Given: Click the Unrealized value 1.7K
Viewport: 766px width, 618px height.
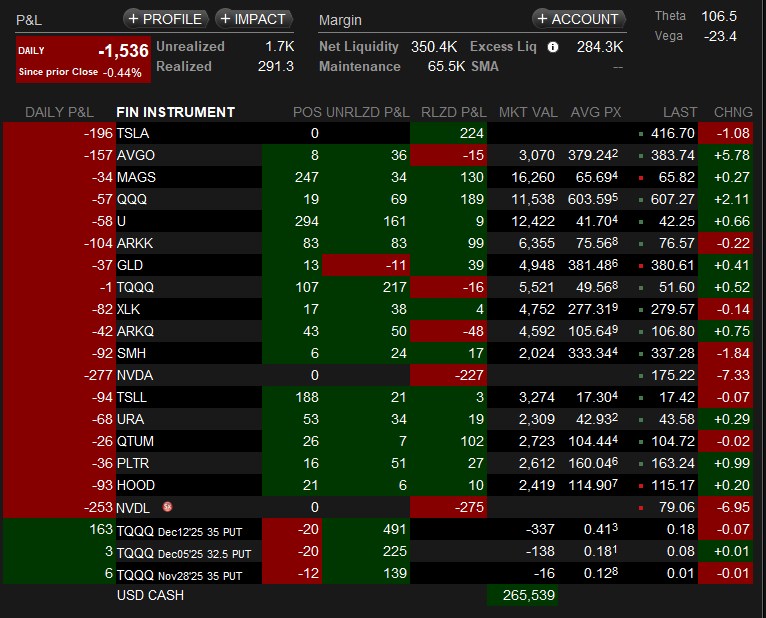Looking at the screenshot, I should (x=279, y=46).
